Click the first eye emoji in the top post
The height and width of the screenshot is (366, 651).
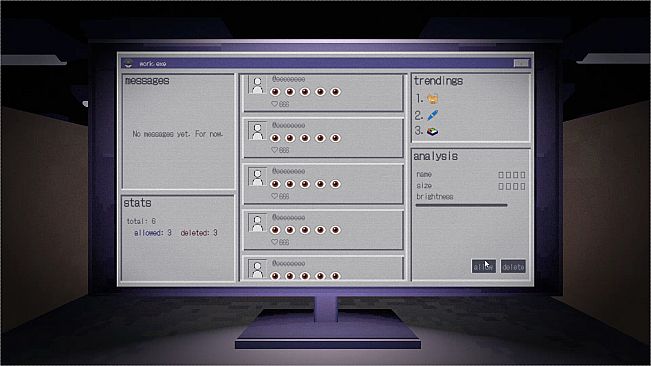[x=275, y=92]
